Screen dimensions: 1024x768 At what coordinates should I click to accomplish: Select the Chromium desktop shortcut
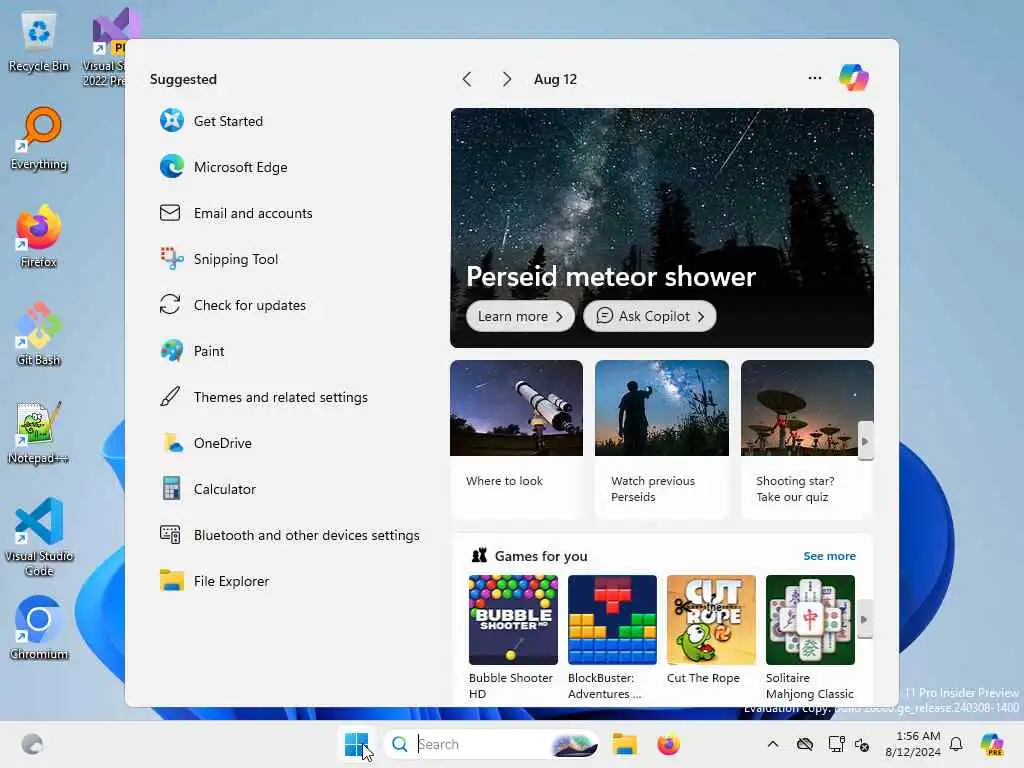(x=39, y=628)
